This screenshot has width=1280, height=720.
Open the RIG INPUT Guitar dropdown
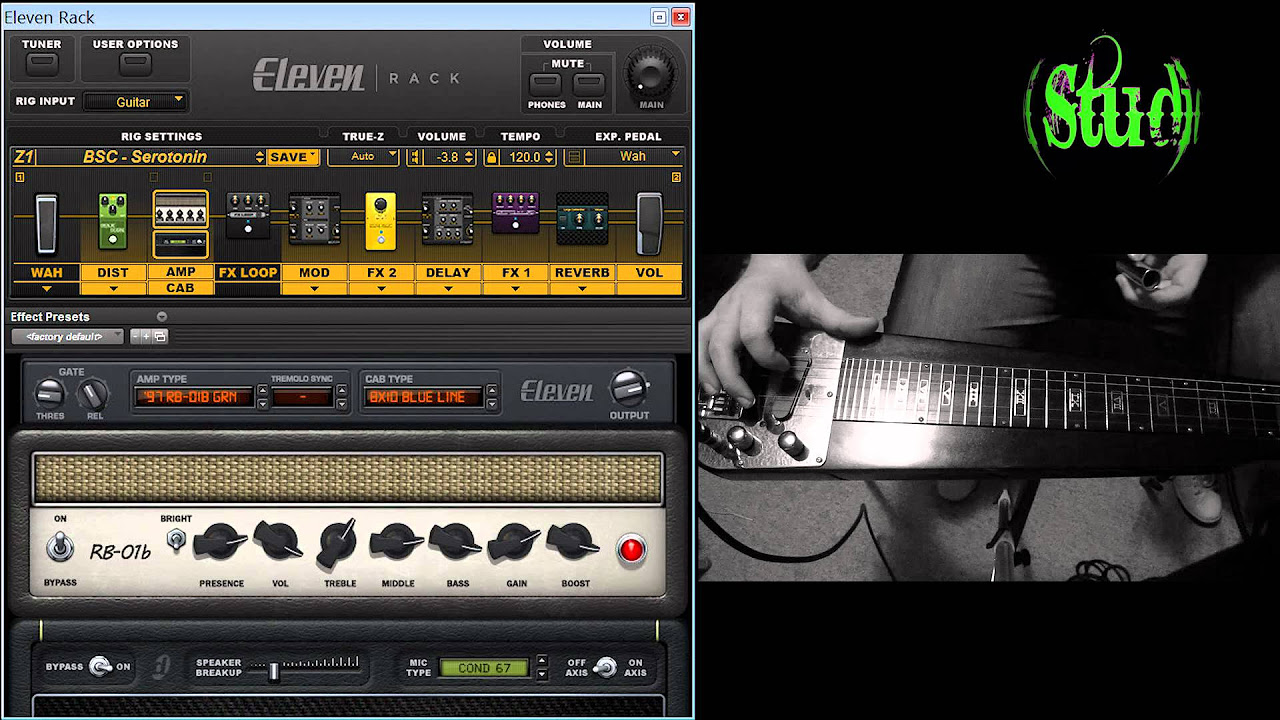point(135,101)
